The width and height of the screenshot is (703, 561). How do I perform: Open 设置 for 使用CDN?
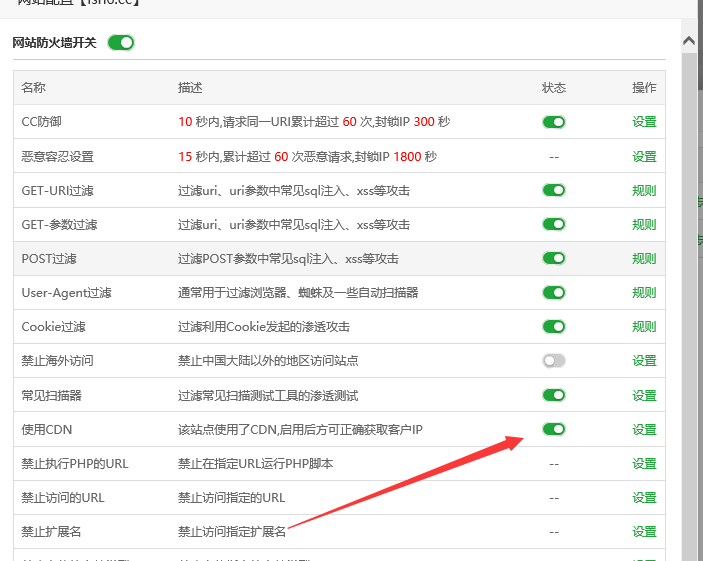[644, 429]
